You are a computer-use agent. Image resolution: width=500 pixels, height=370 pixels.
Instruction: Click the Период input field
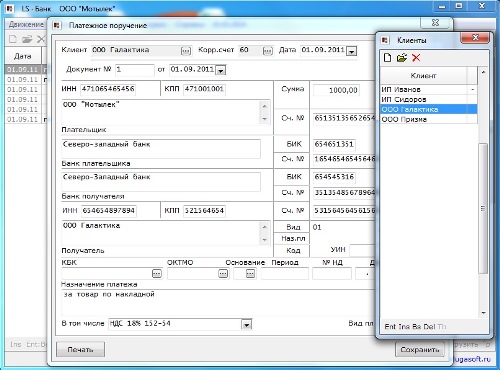(x=285, y=274)
